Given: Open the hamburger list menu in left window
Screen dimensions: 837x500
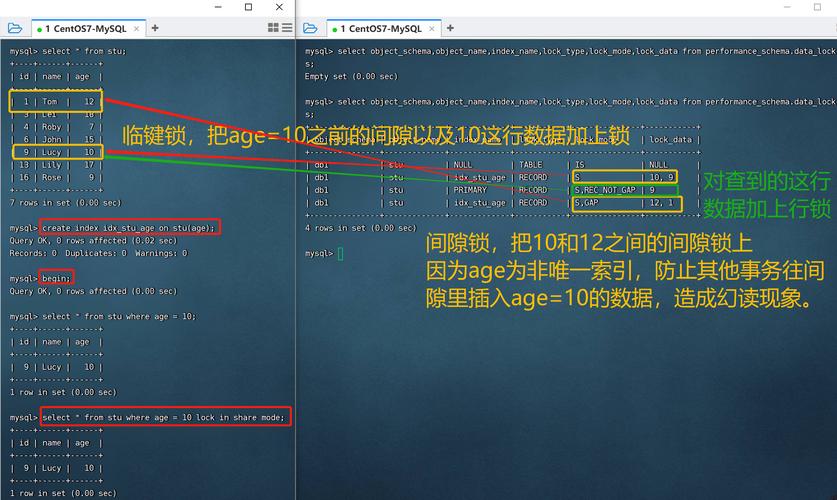Looking at the screenshot, I should (x=287, y=28).
